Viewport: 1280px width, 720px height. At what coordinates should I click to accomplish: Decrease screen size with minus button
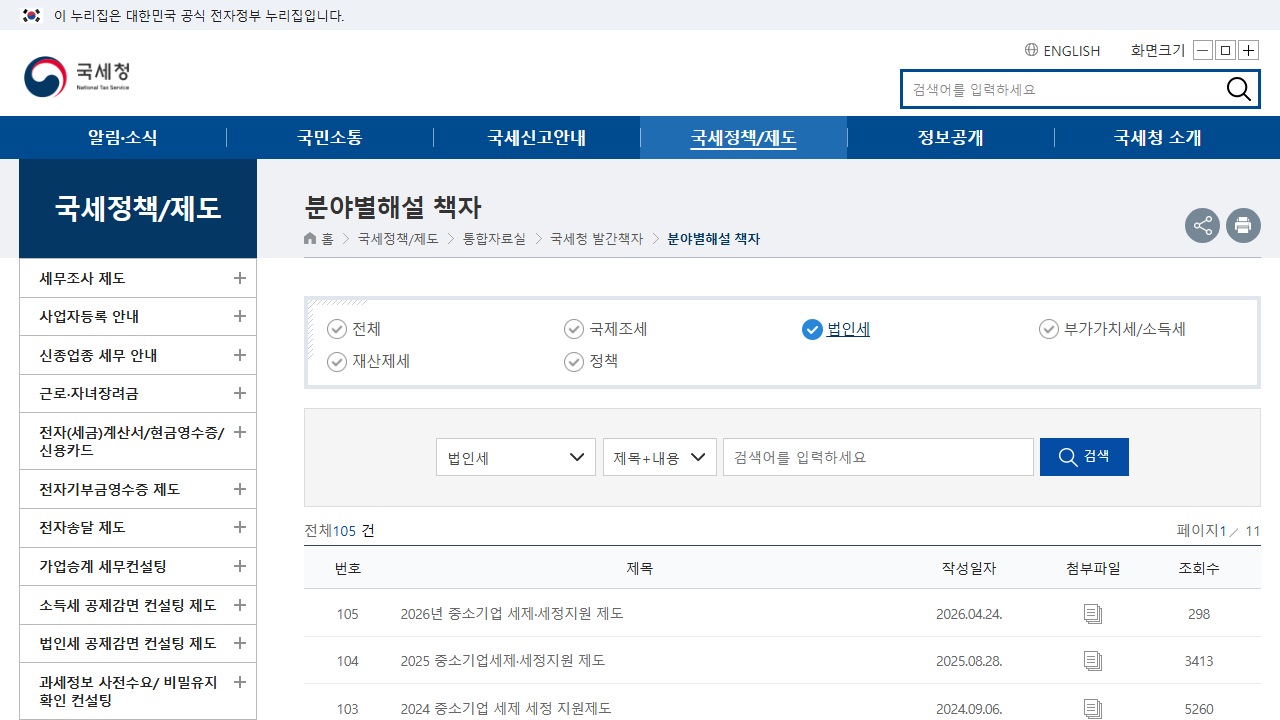pos(1203,50)
